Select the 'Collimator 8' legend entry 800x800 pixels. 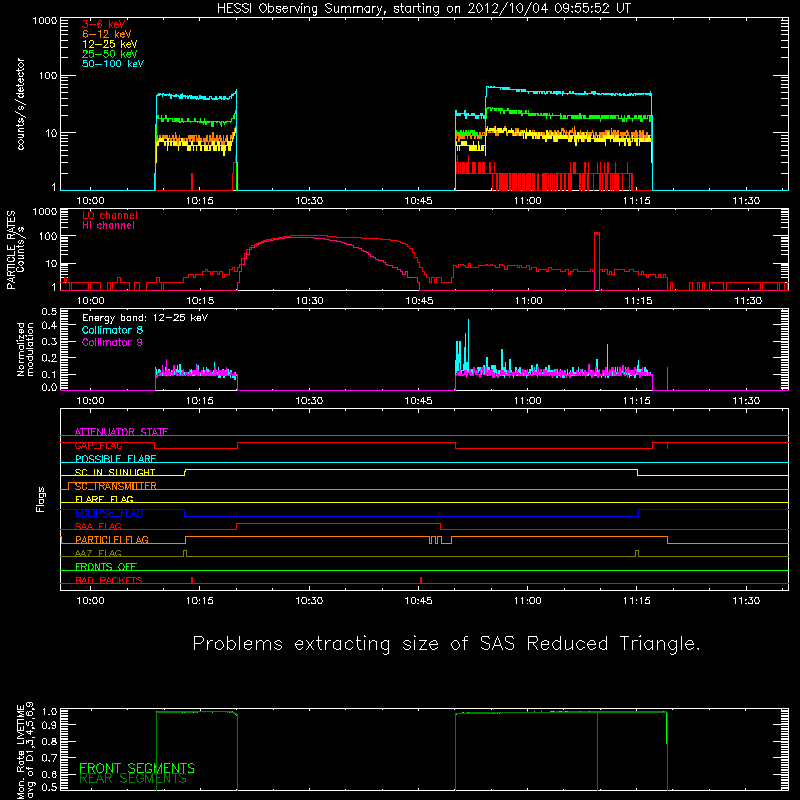(x=112, y=330)
